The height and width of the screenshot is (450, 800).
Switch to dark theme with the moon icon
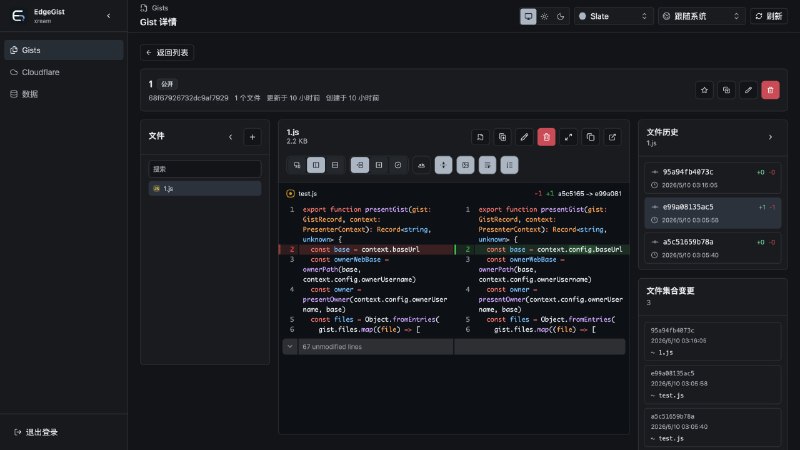coord(560,16)
